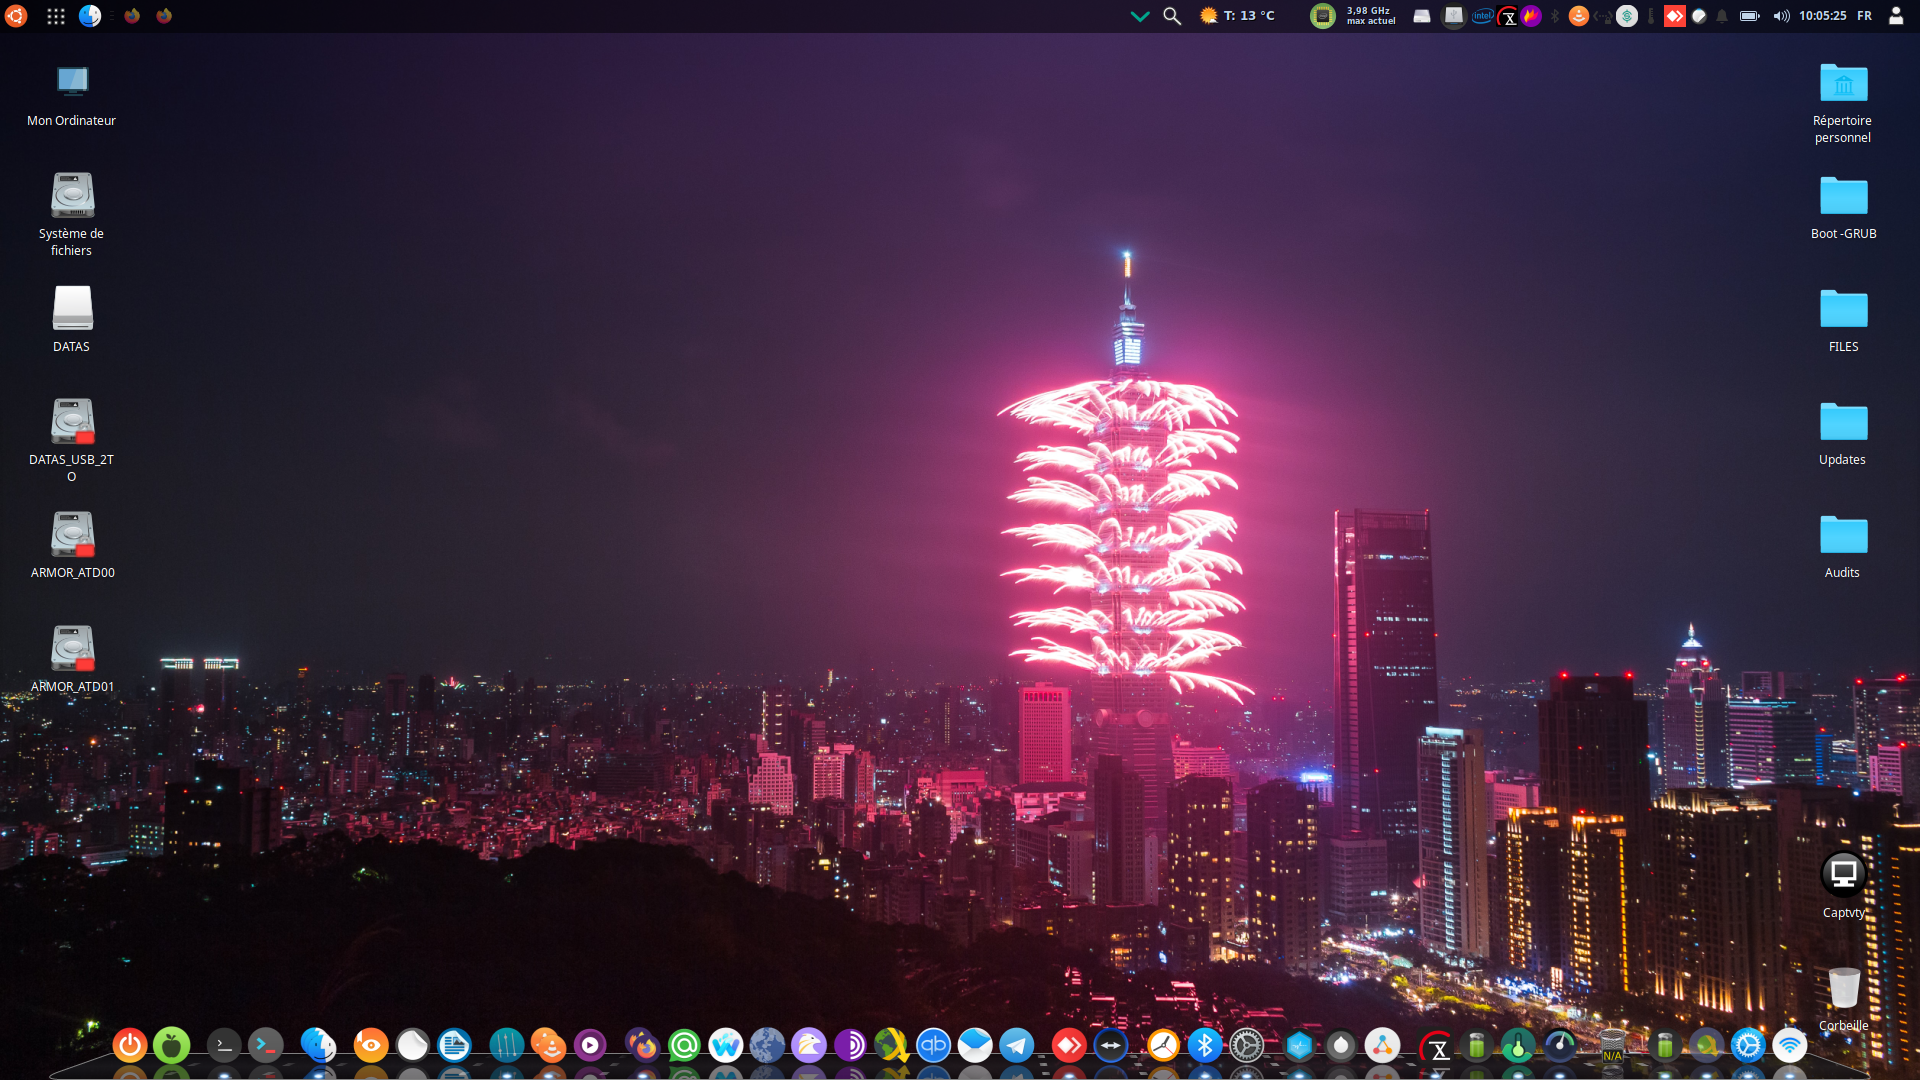Open the user menu in top panel

point(1895,16)
